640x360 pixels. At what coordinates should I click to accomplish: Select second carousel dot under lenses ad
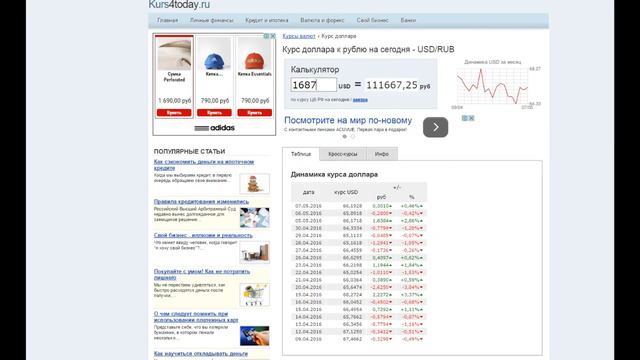tap(353, 137)
